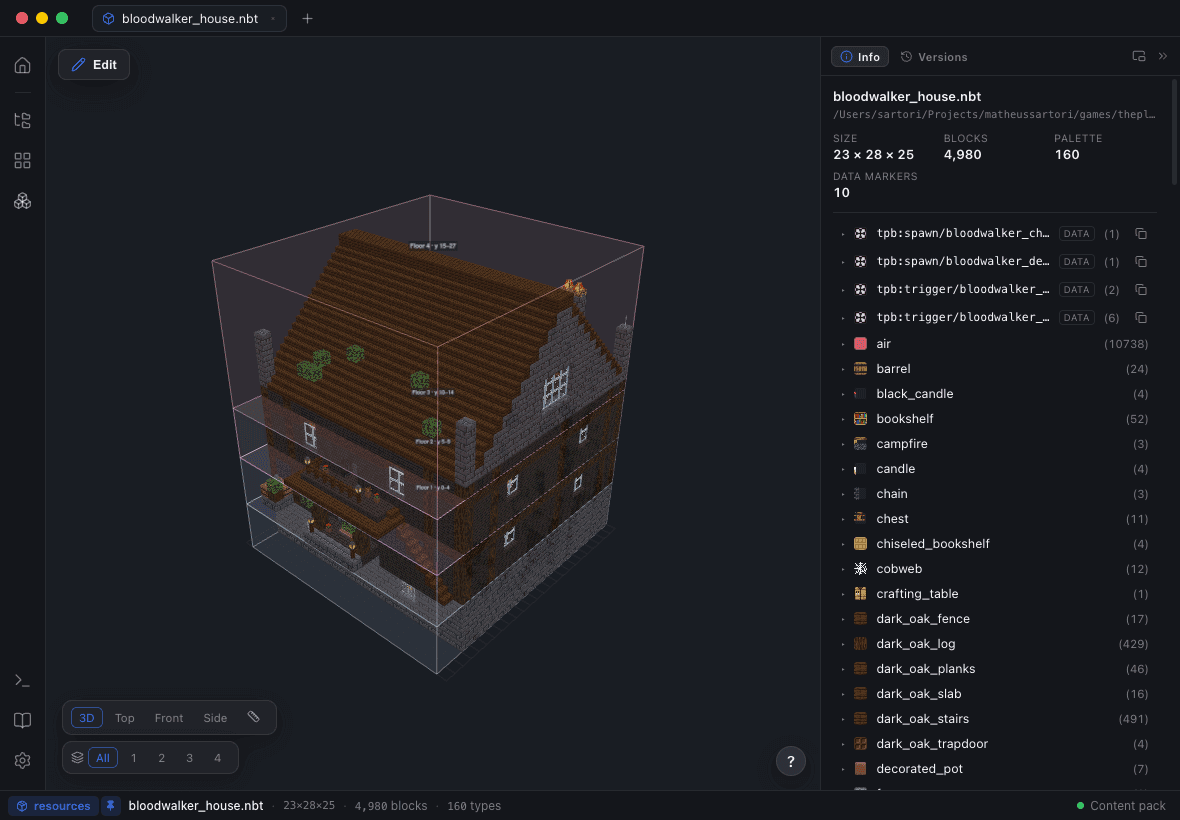
Task: Click the measuring tool icon beside Side
Action: [x=254, y=717]
